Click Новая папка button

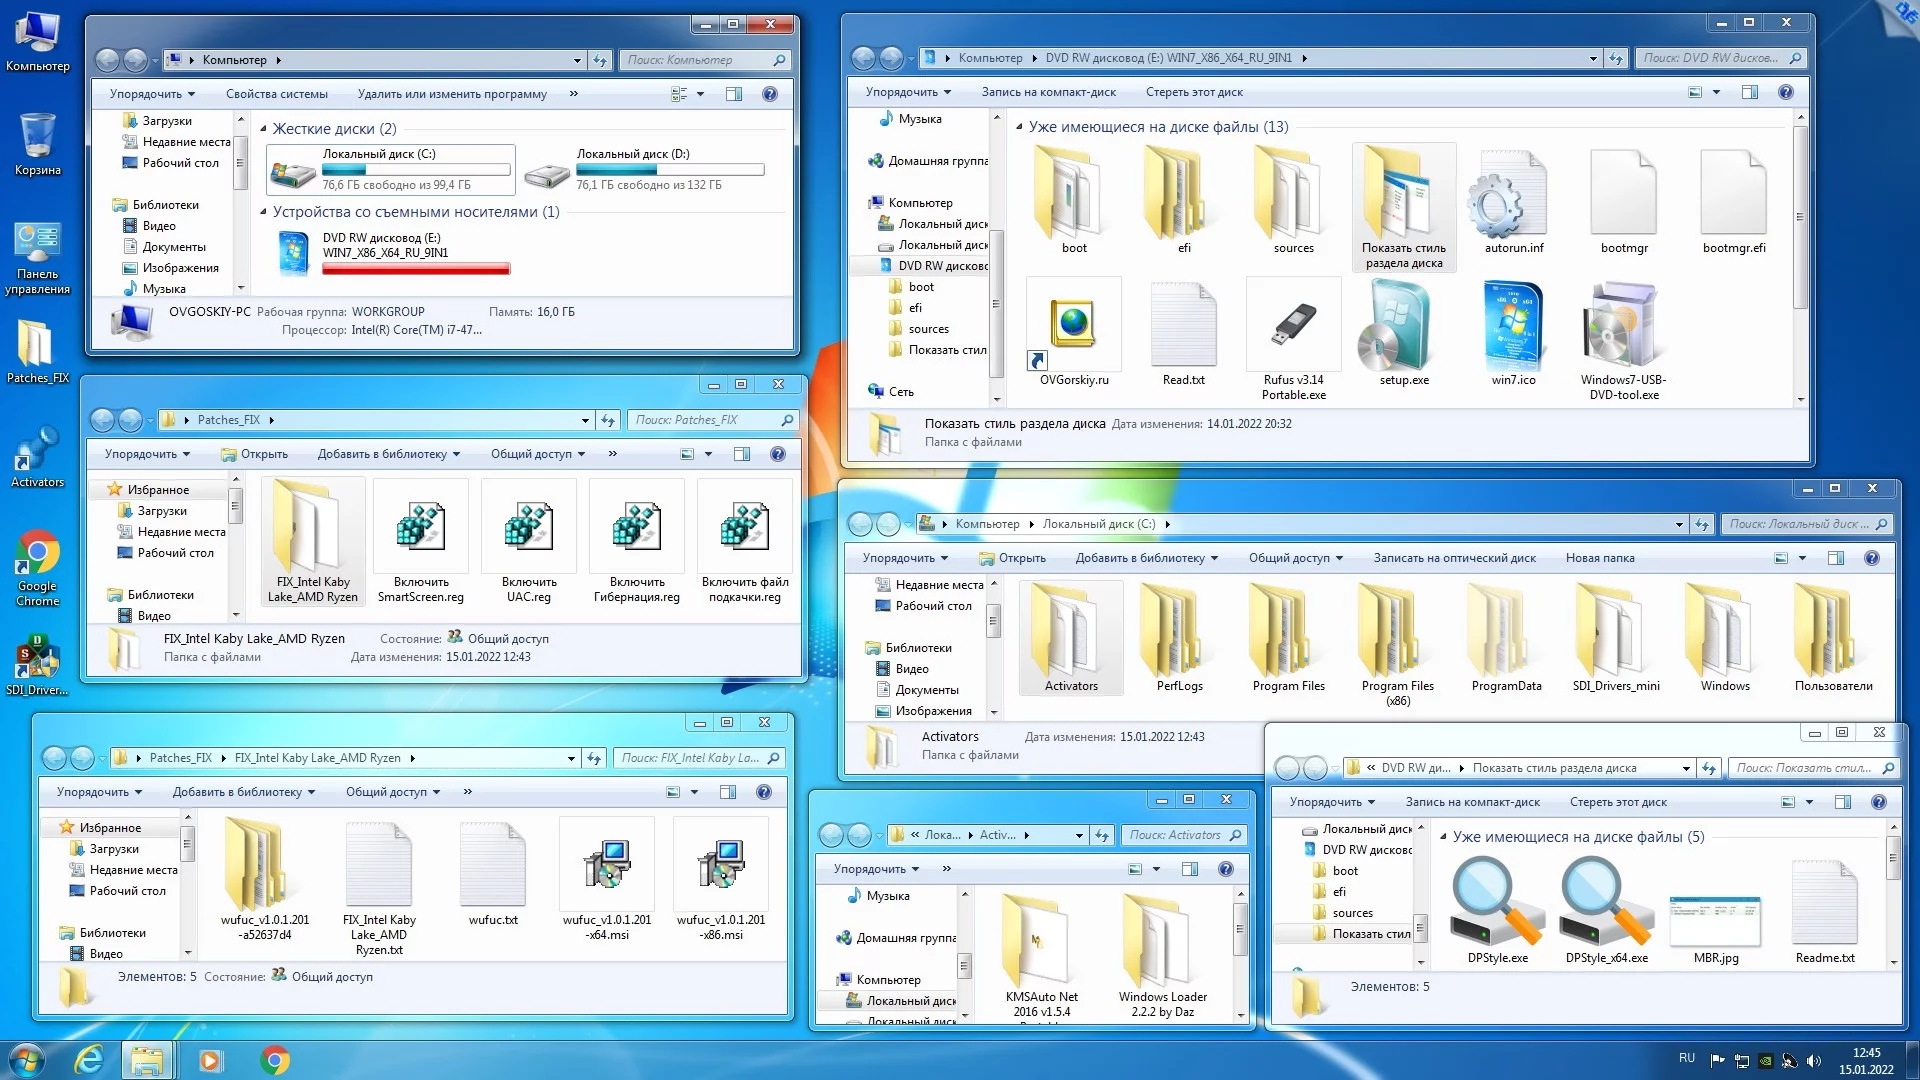(x=1599, y=558)
